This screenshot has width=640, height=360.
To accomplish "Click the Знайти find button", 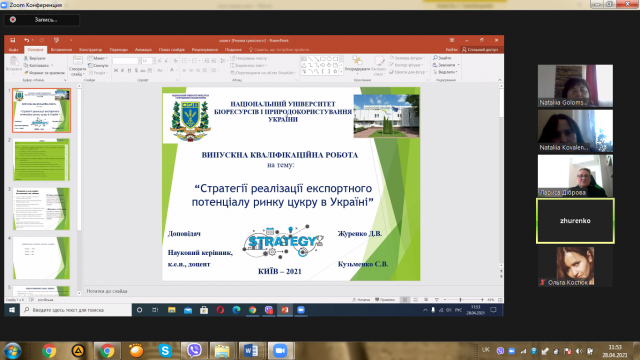I will [x=442, y=58].
